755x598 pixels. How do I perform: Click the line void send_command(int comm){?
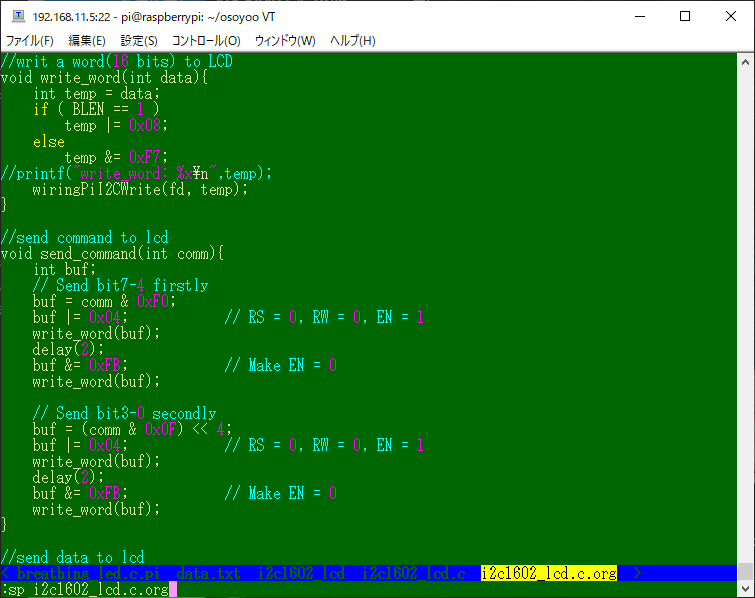[112, 254]
